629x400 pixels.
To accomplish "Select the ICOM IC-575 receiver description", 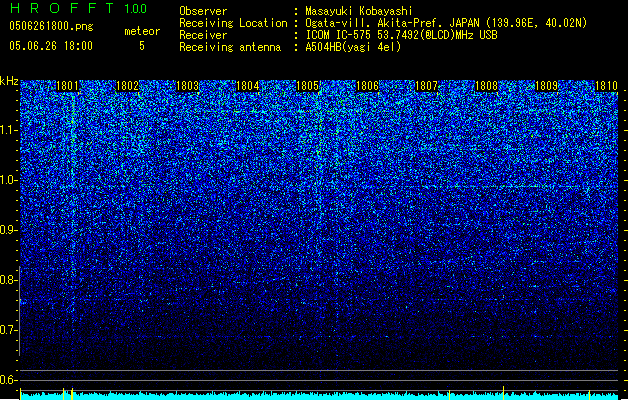I will [x=401, y=35].
